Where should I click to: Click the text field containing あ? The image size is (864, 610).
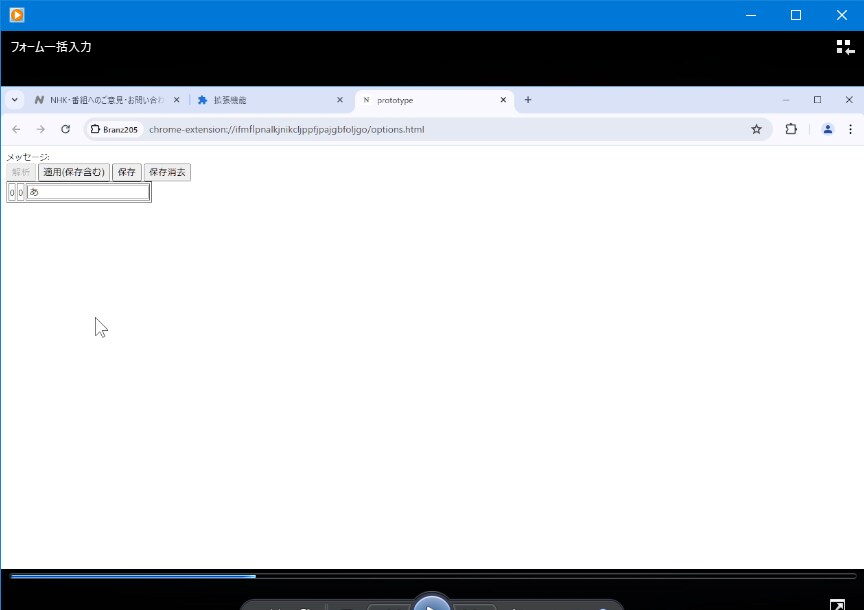click(88, 192)
